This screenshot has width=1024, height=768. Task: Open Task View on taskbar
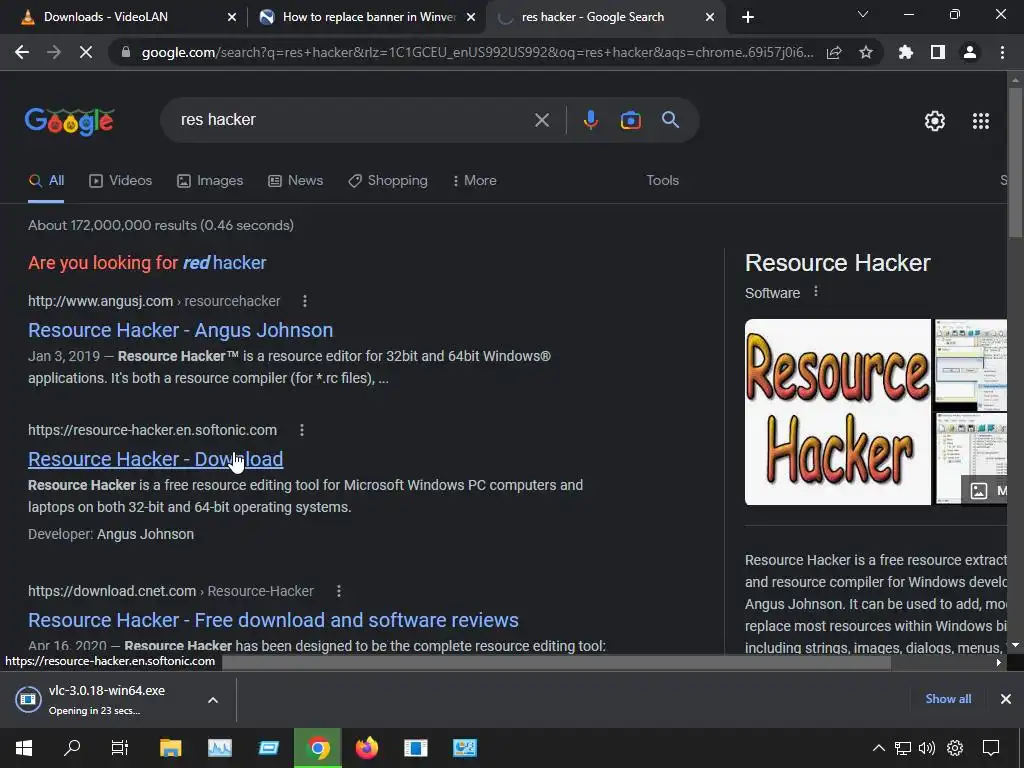[x=120, y=748]
